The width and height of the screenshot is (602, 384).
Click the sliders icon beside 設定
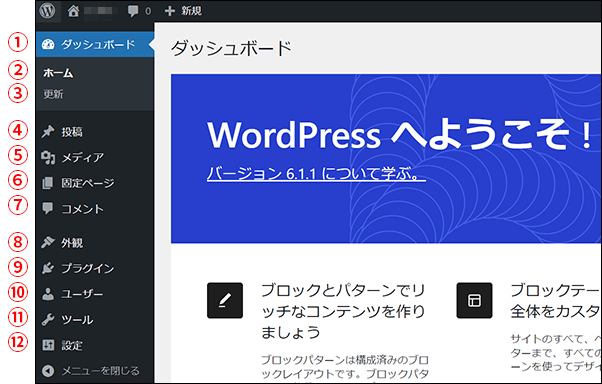click(x=48, y=345)
